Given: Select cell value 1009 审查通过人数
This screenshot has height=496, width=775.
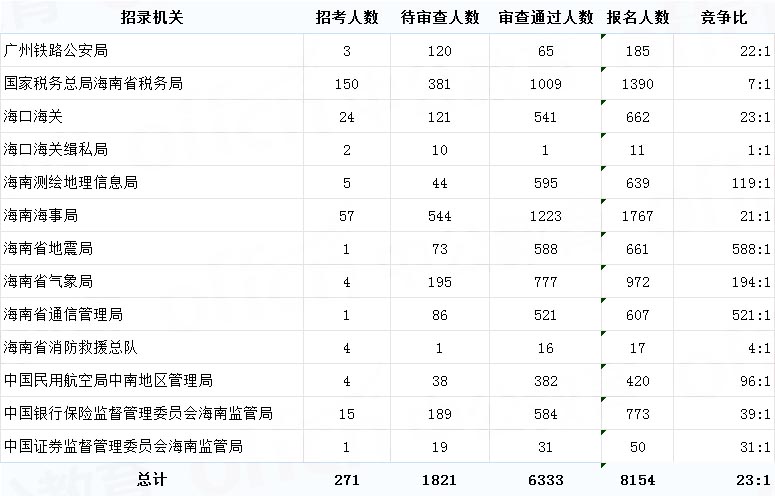Looking at the screenshot, I should tap(546, 84).
